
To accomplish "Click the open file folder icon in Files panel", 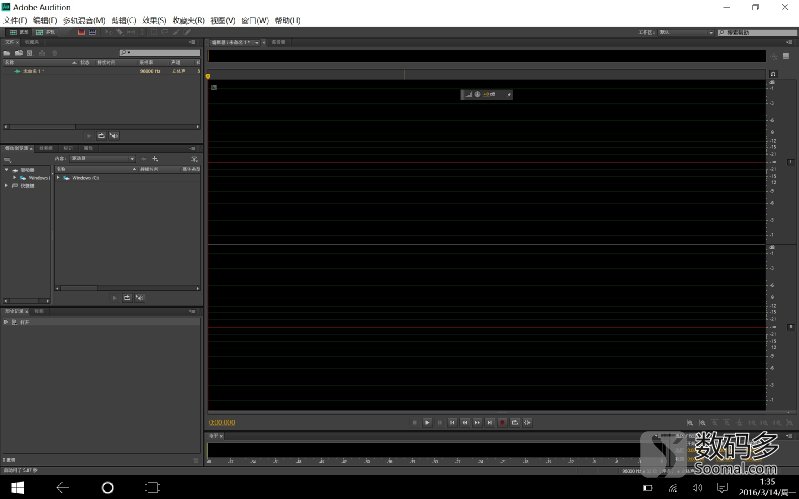I will pyautogui.click(x=7, y=52).
